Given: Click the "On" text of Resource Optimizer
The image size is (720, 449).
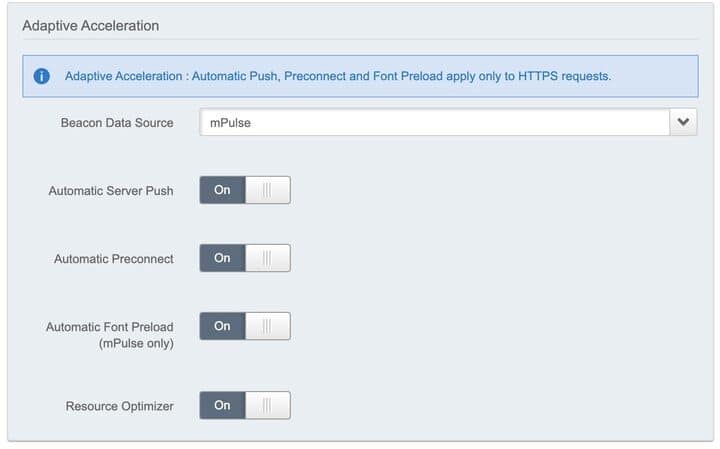Looking at the screenshot, I should click(222, 405).
